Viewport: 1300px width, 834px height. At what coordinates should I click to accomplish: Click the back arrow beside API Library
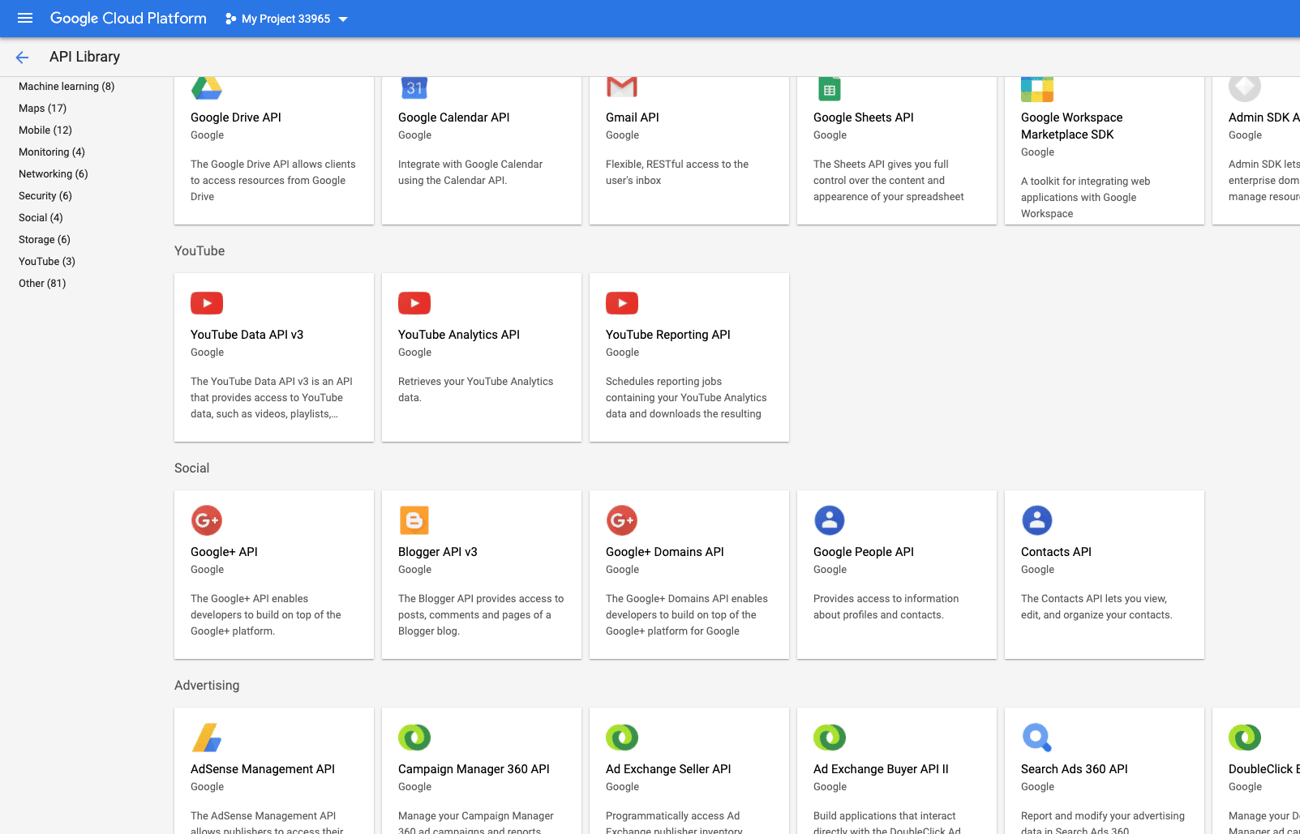pyautogui.click(x=22, y=57)
